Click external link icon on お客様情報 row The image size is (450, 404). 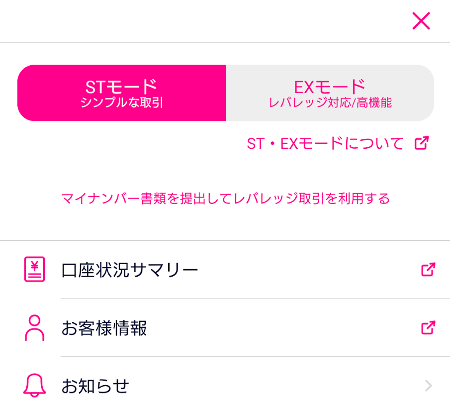coord(428,328)
